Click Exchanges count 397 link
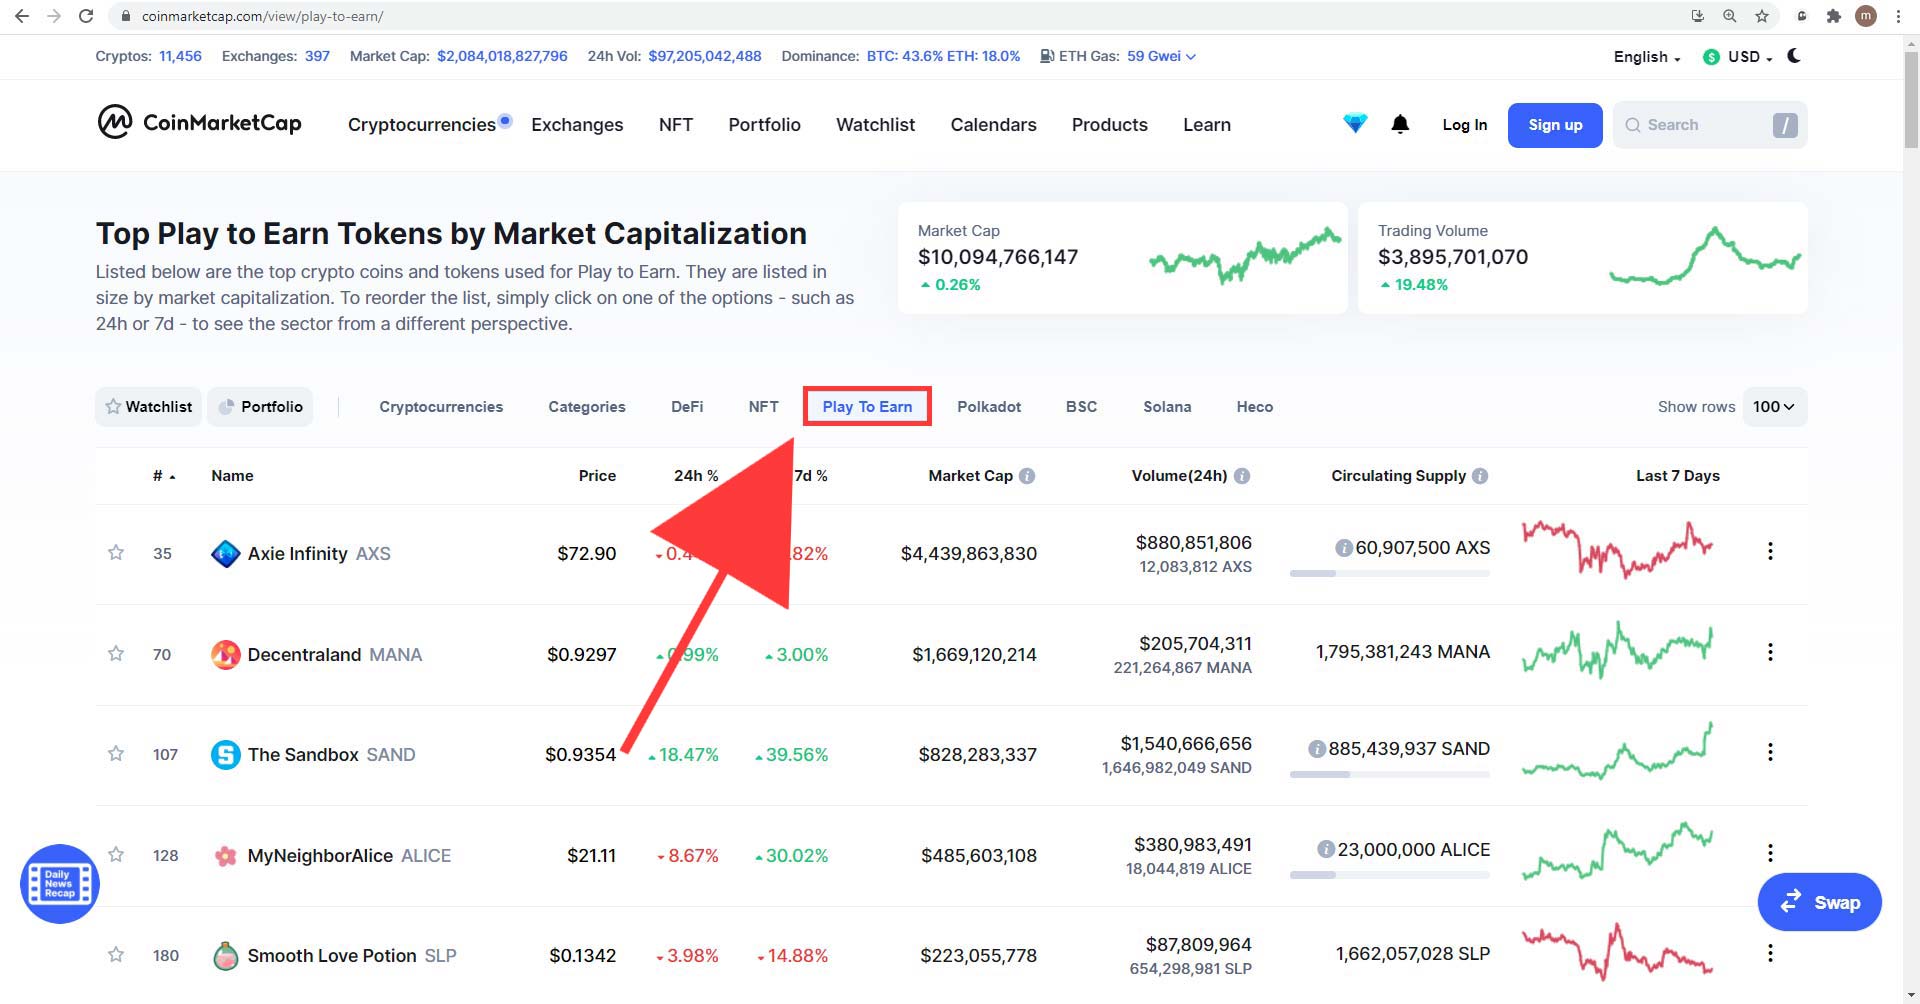The image size is (1920, 1004). pyautogui.click(x=317, y=56)
